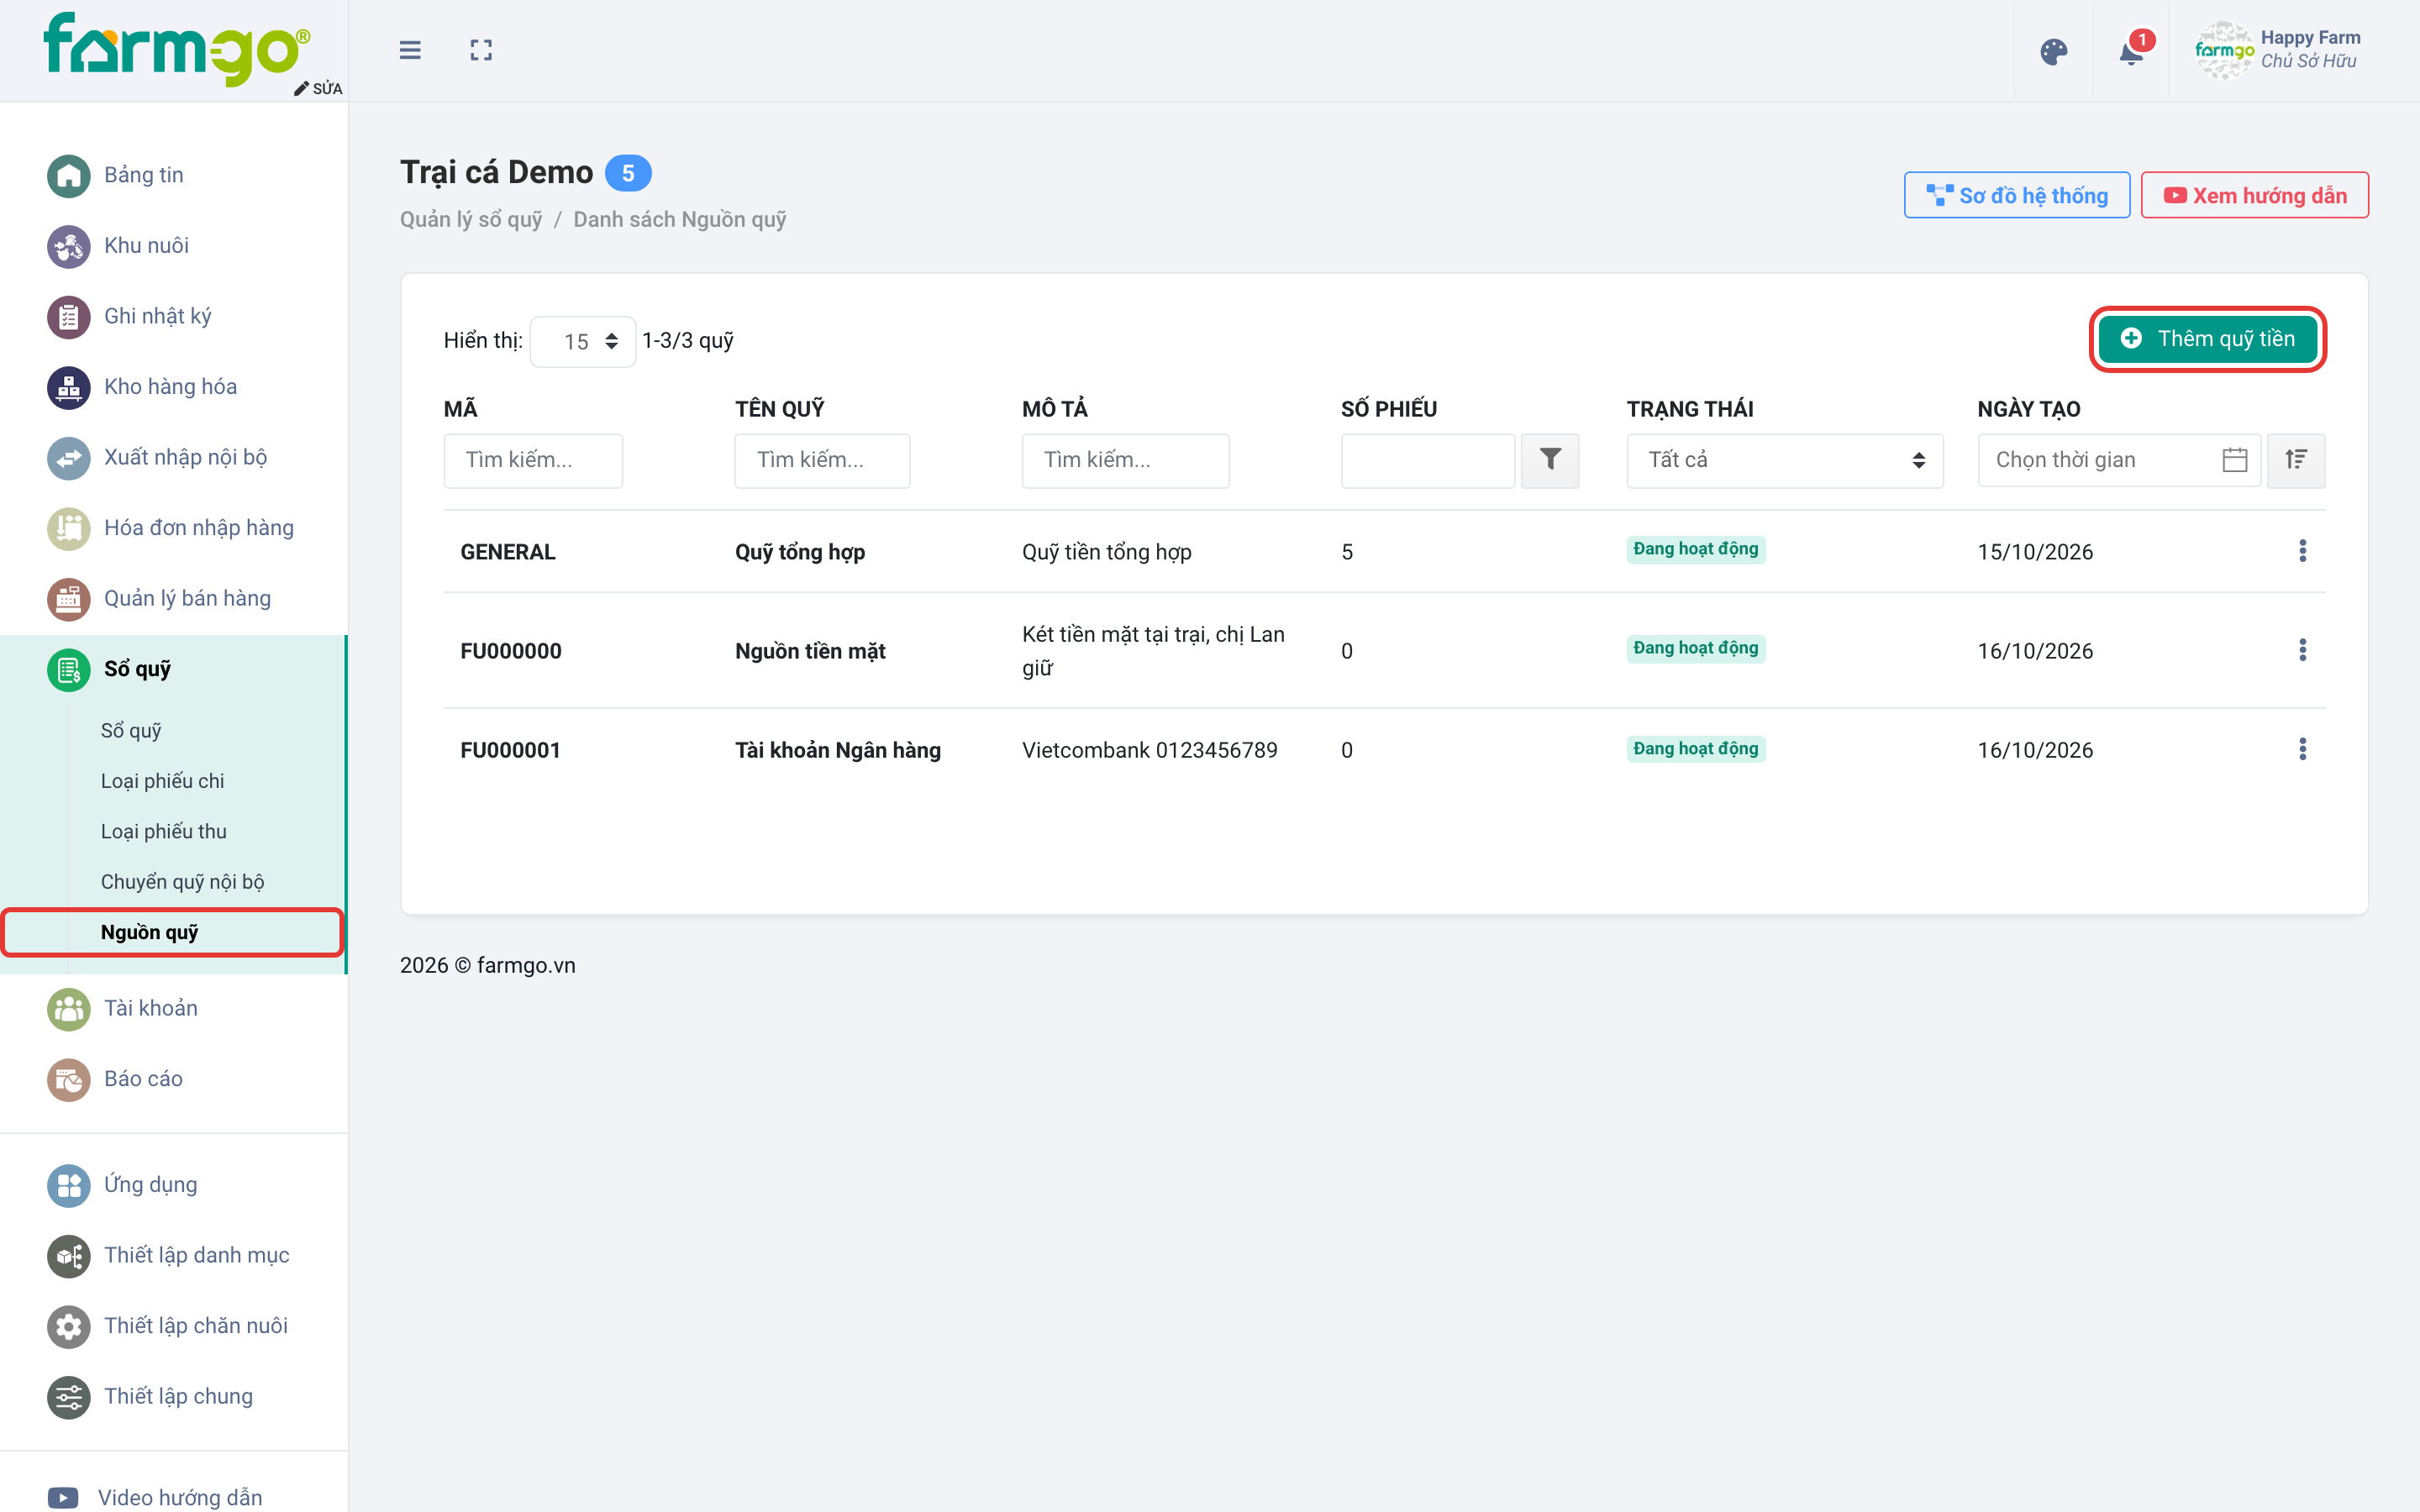Click the sort order icon beside date
This screenshot has width=2420, height=1512.
click(2296, 460)
